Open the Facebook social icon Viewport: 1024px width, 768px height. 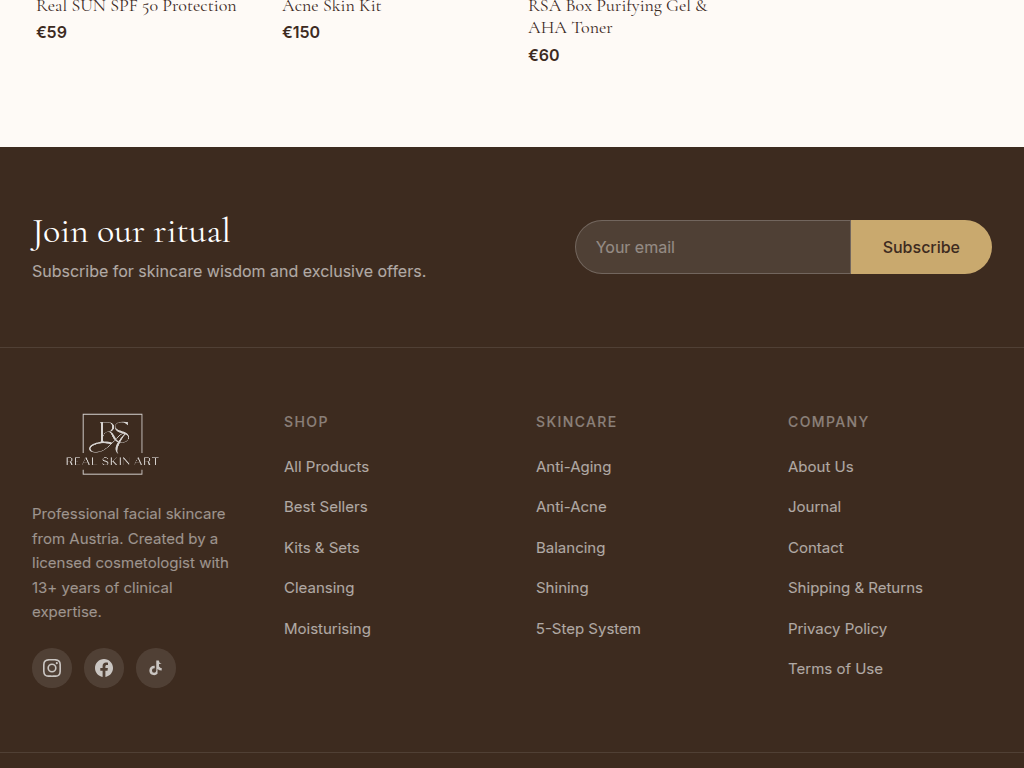(104, 668)
